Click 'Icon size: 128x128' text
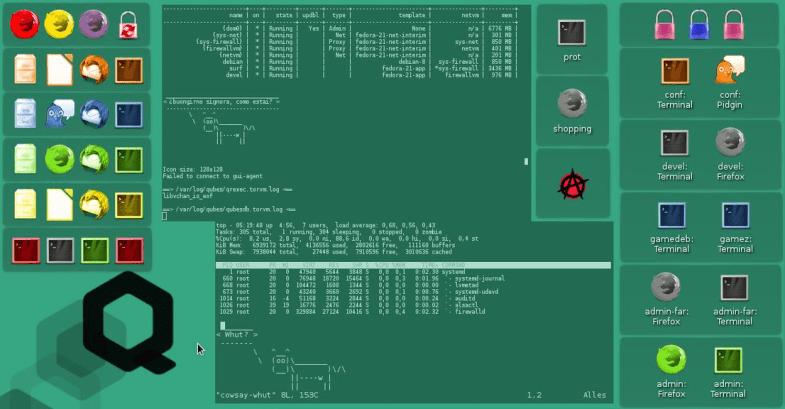This screenshot has height=409, width=785. 193,170
